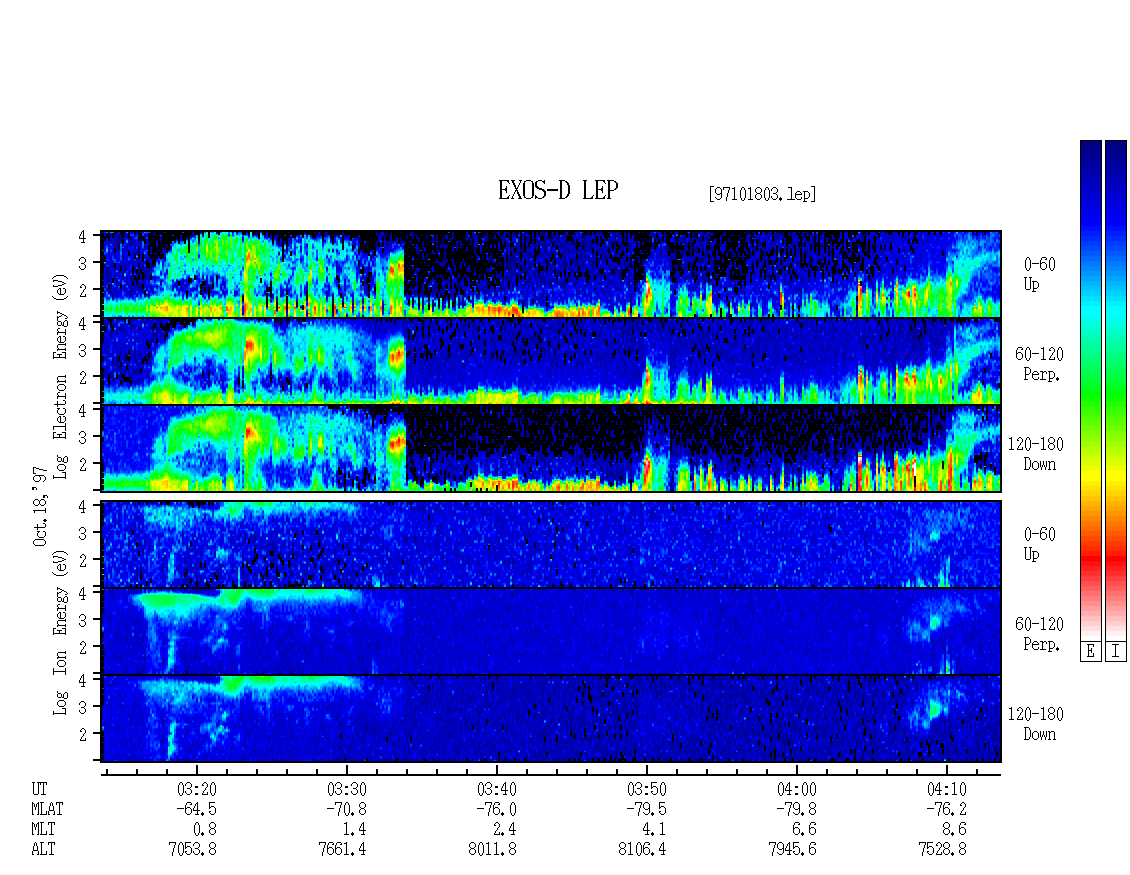1130x875 pixels.
Task: Click MLT value 4.1
Action: pos(654,830)
